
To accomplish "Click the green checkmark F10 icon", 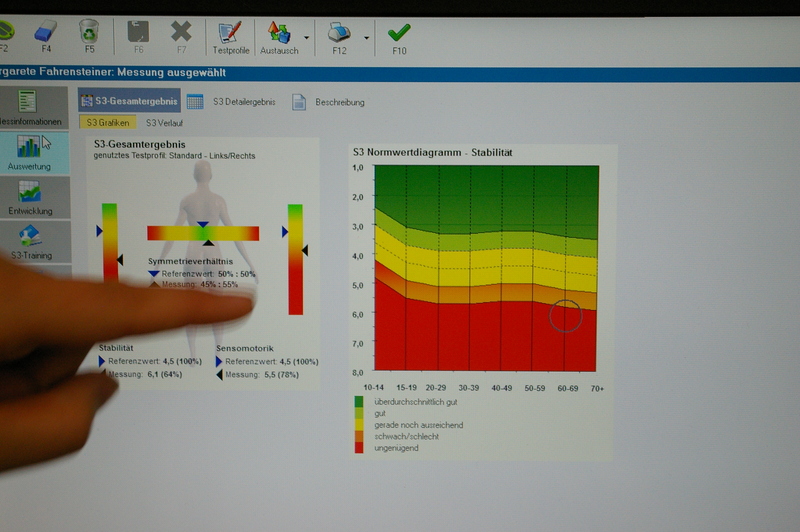I will point(399,33).
